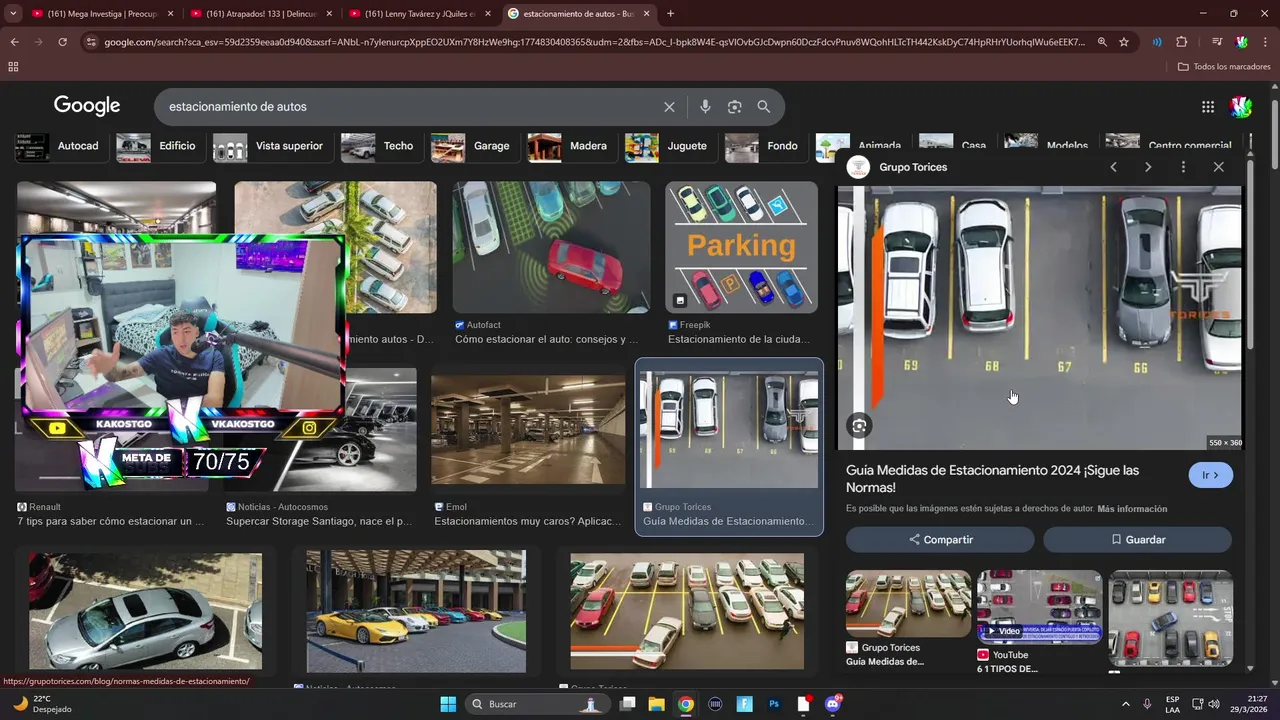Open the selected Grupo Torices result thumbnail
Viewport: 1280px width, 720px height.
[x=729, y=429]
